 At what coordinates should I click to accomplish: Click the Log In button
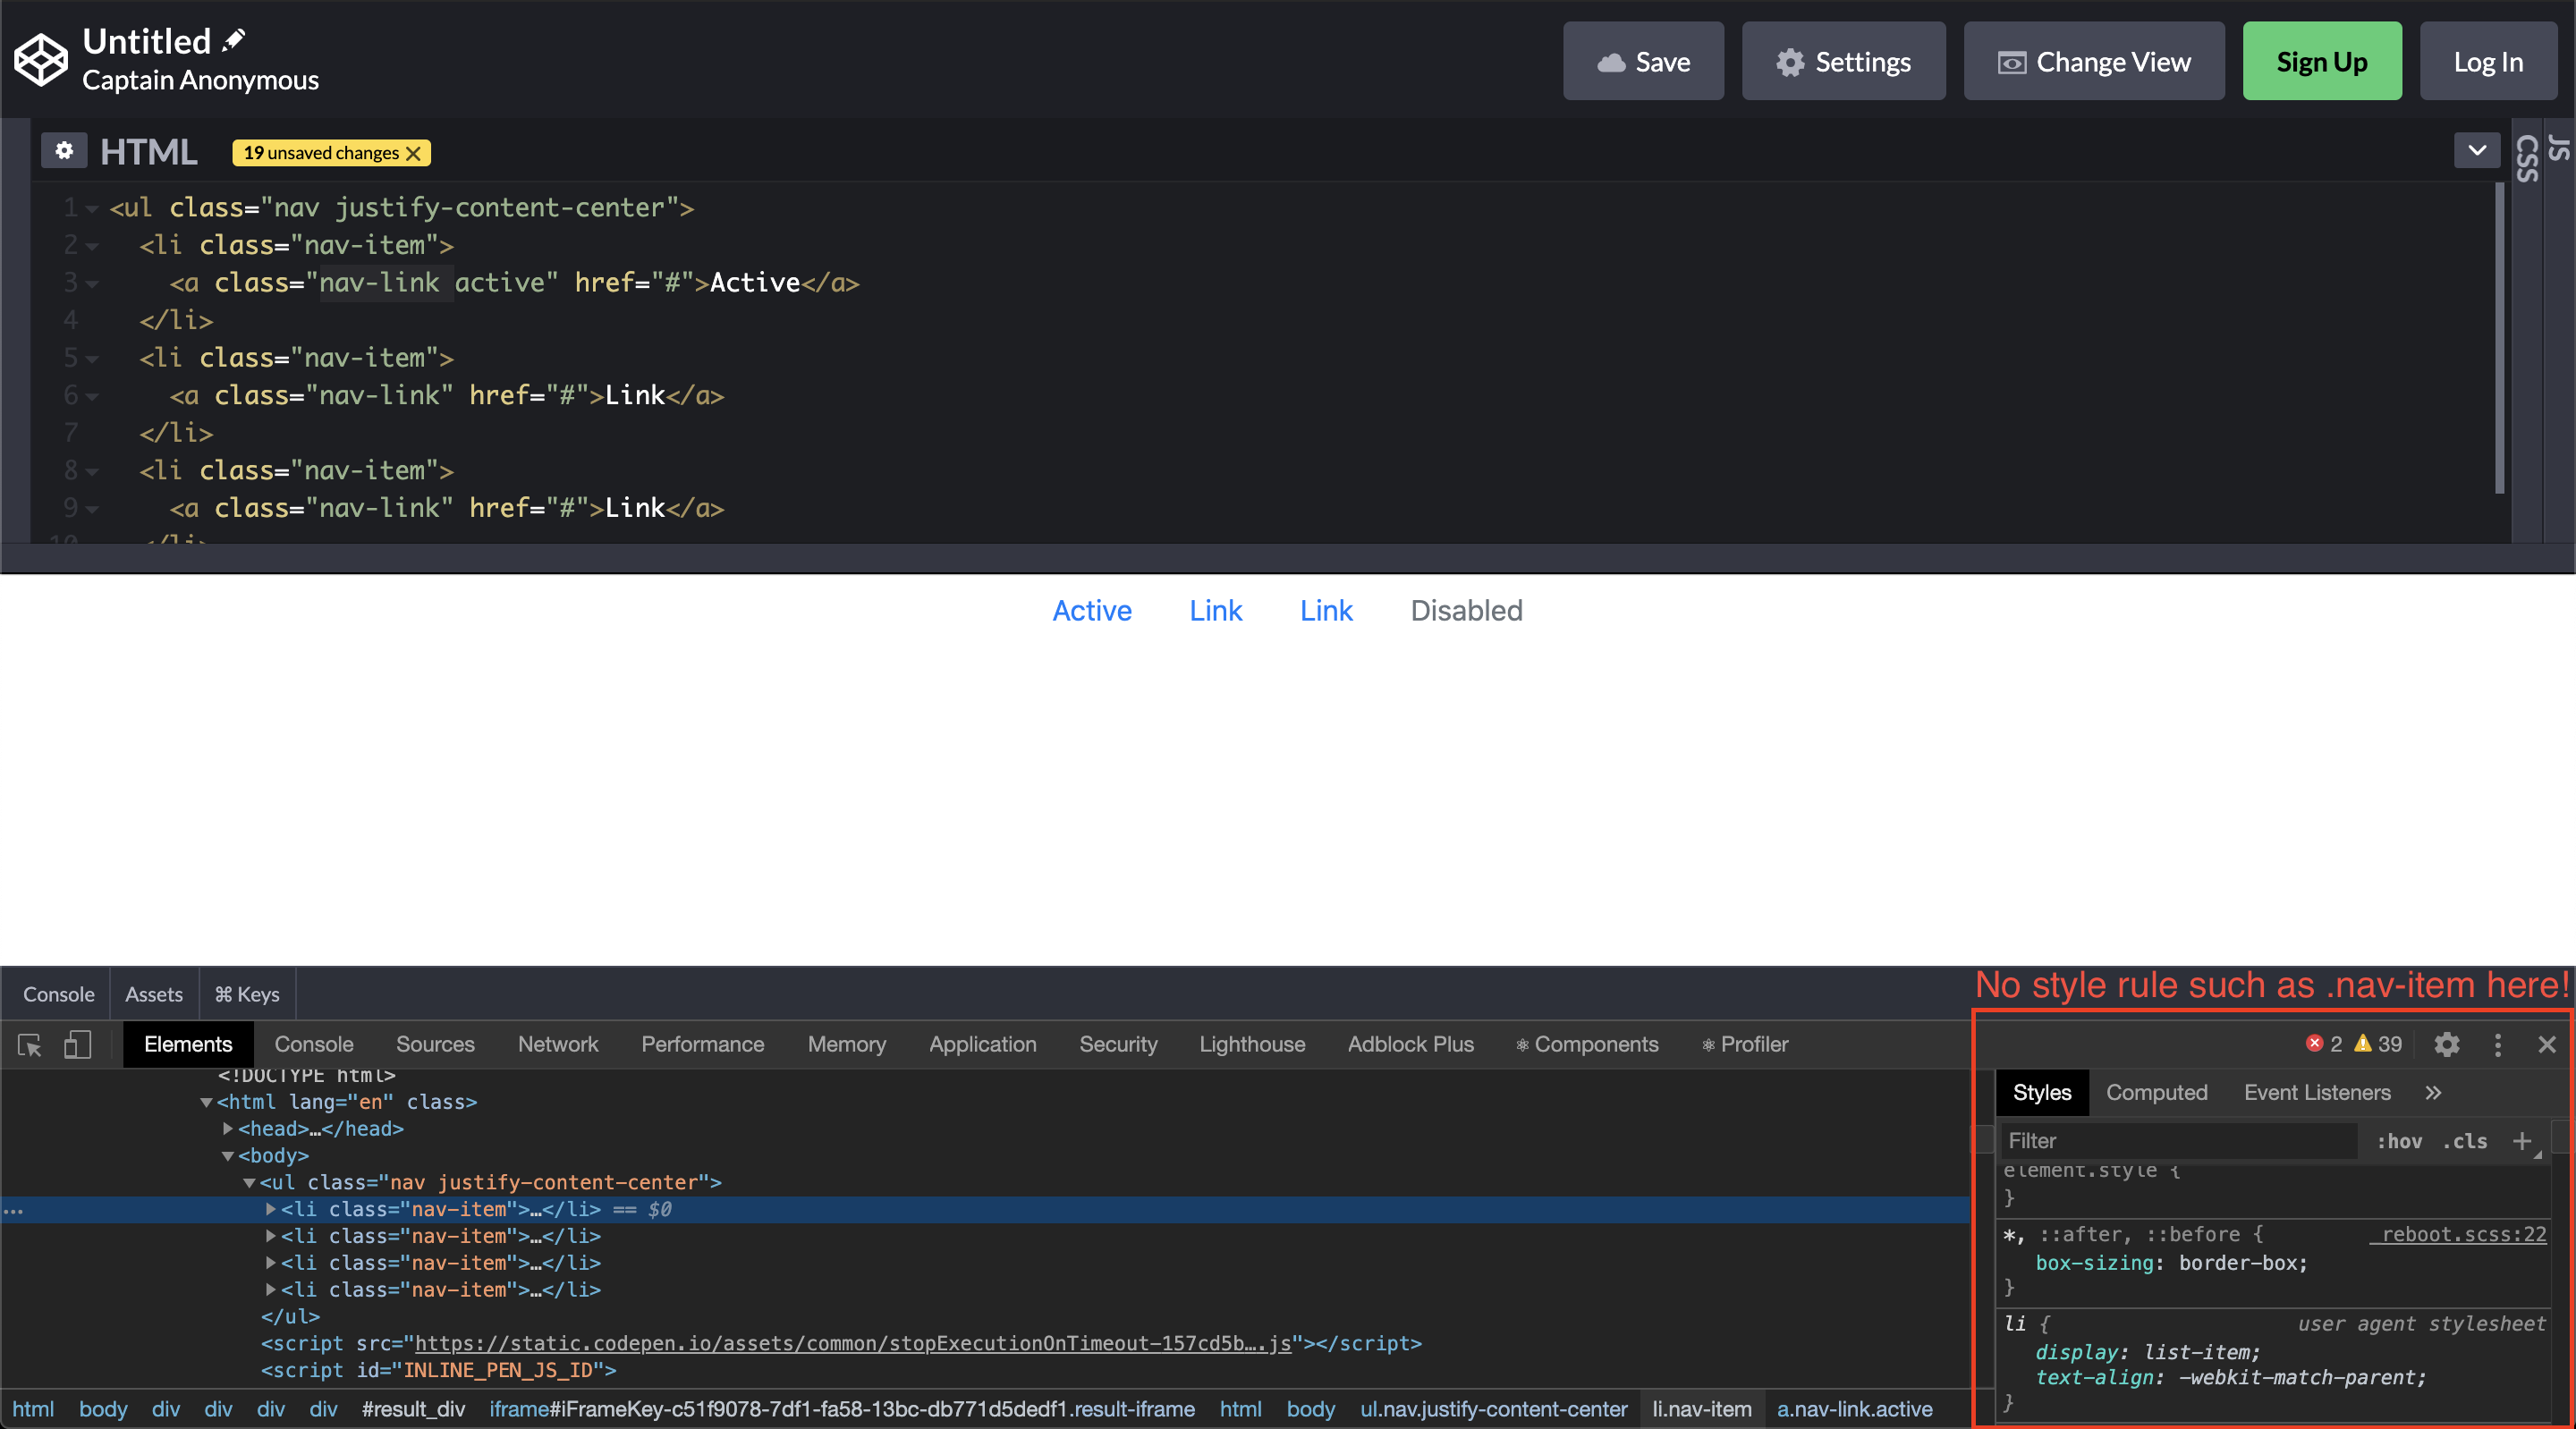(2488, 61)
